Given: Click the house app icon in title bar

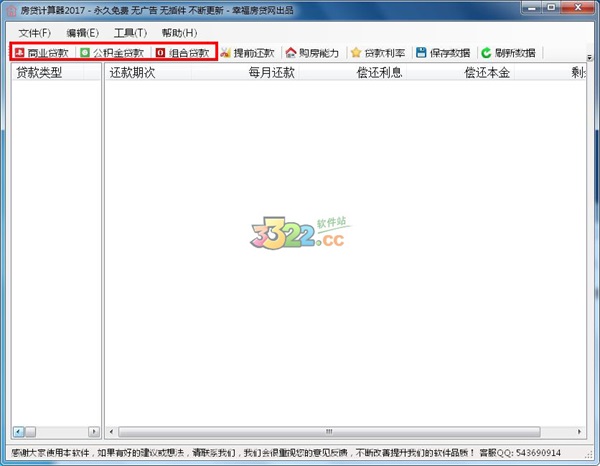Looking at the screenshot, I should [x=11, y=10].
